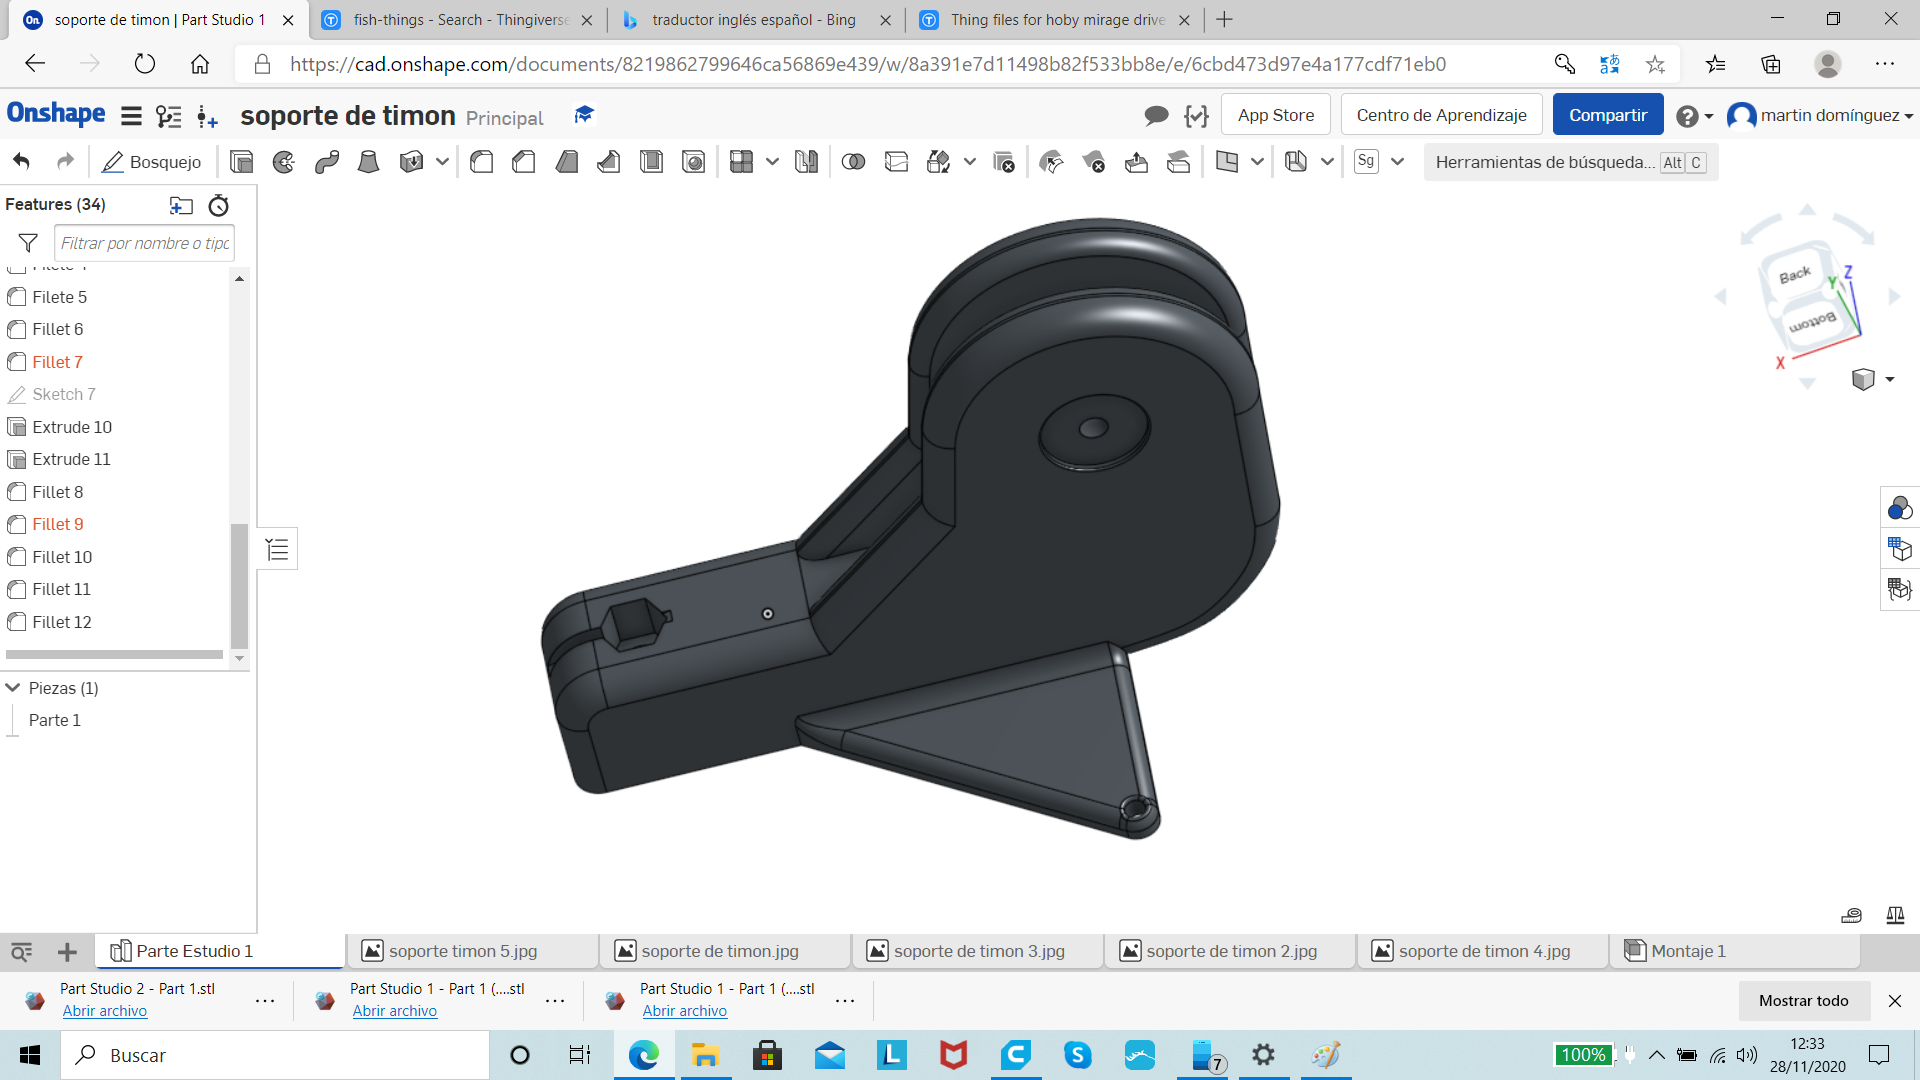
Task: Toggle the Sketch 7 feature in the list
Action: click(63, 394)
